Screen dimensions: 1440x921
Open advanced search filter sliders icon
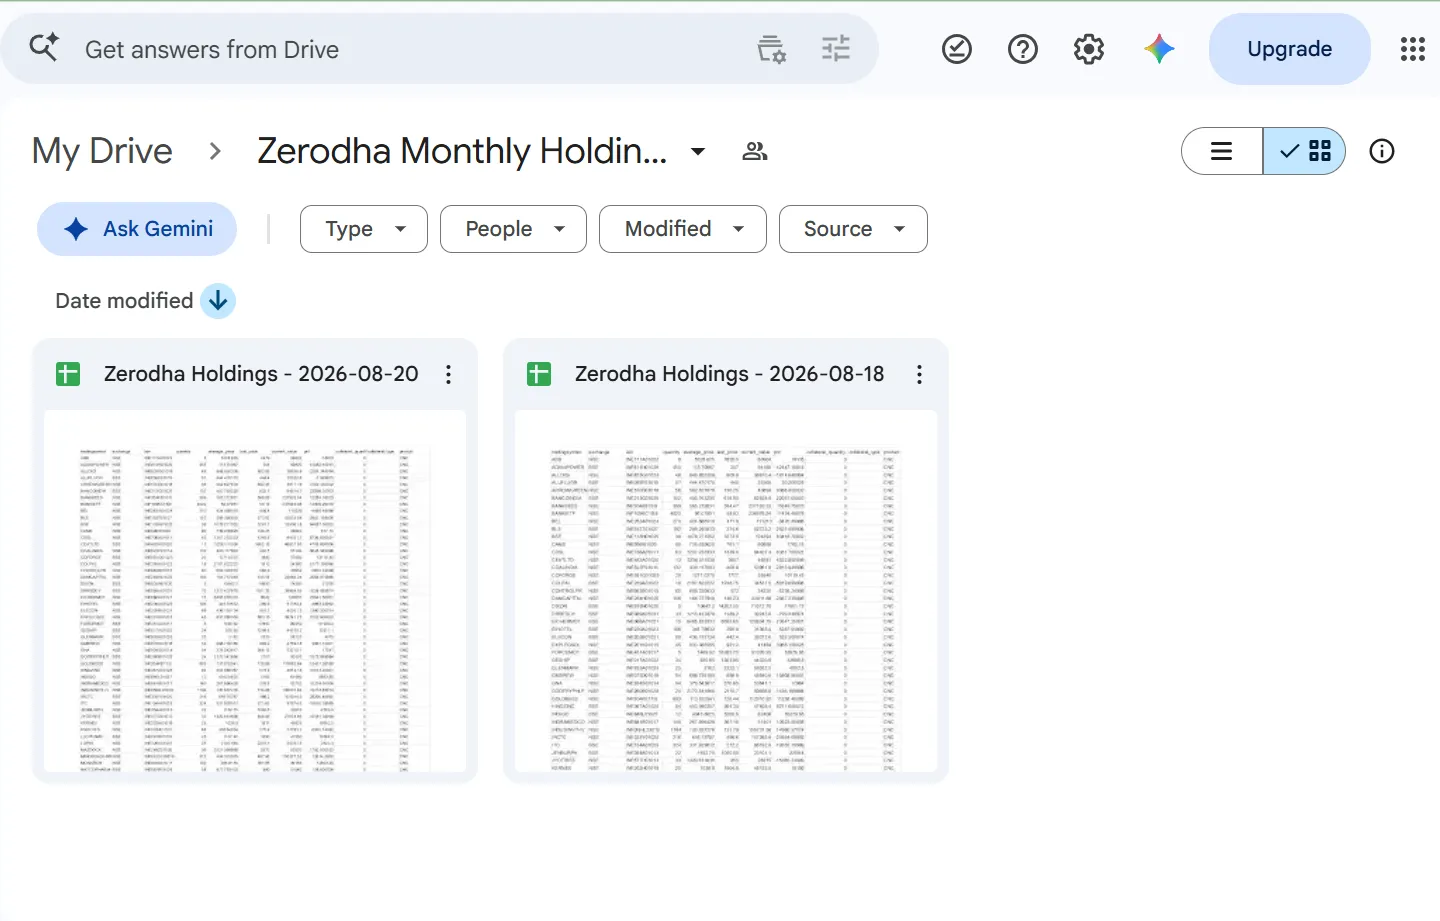click(x=836, y=48)
